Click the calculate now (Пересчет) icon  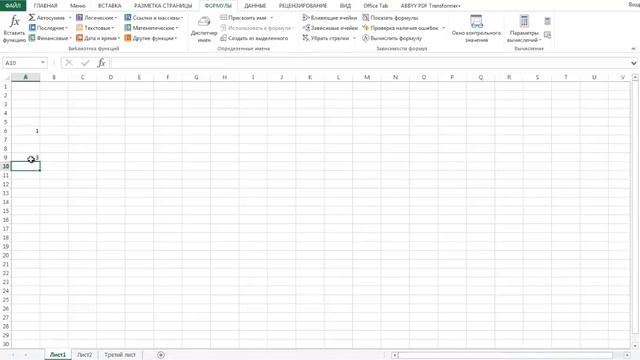(x=547, y=21)
